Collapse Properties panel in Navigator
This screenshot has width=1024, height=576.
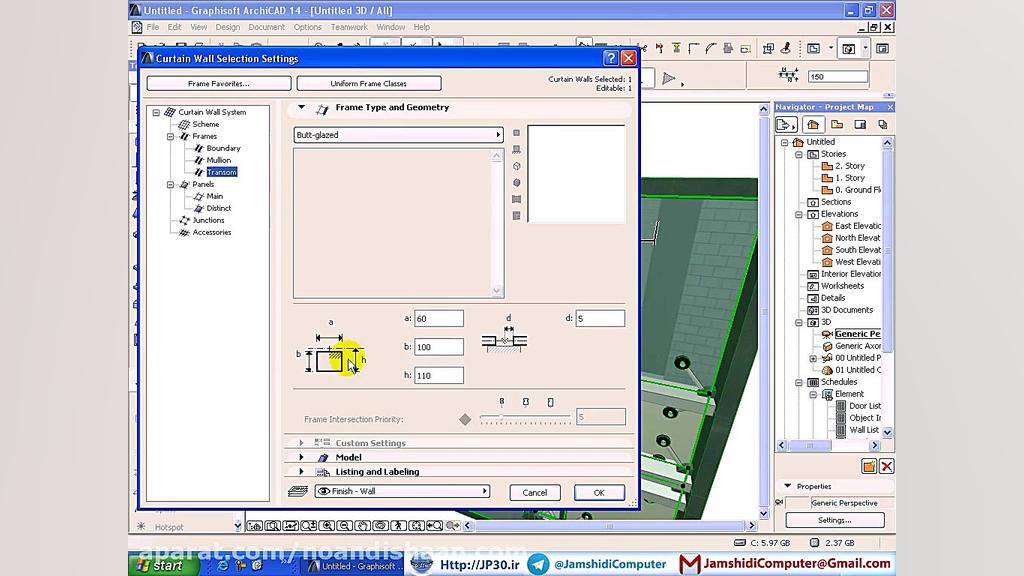click(788, 486)
